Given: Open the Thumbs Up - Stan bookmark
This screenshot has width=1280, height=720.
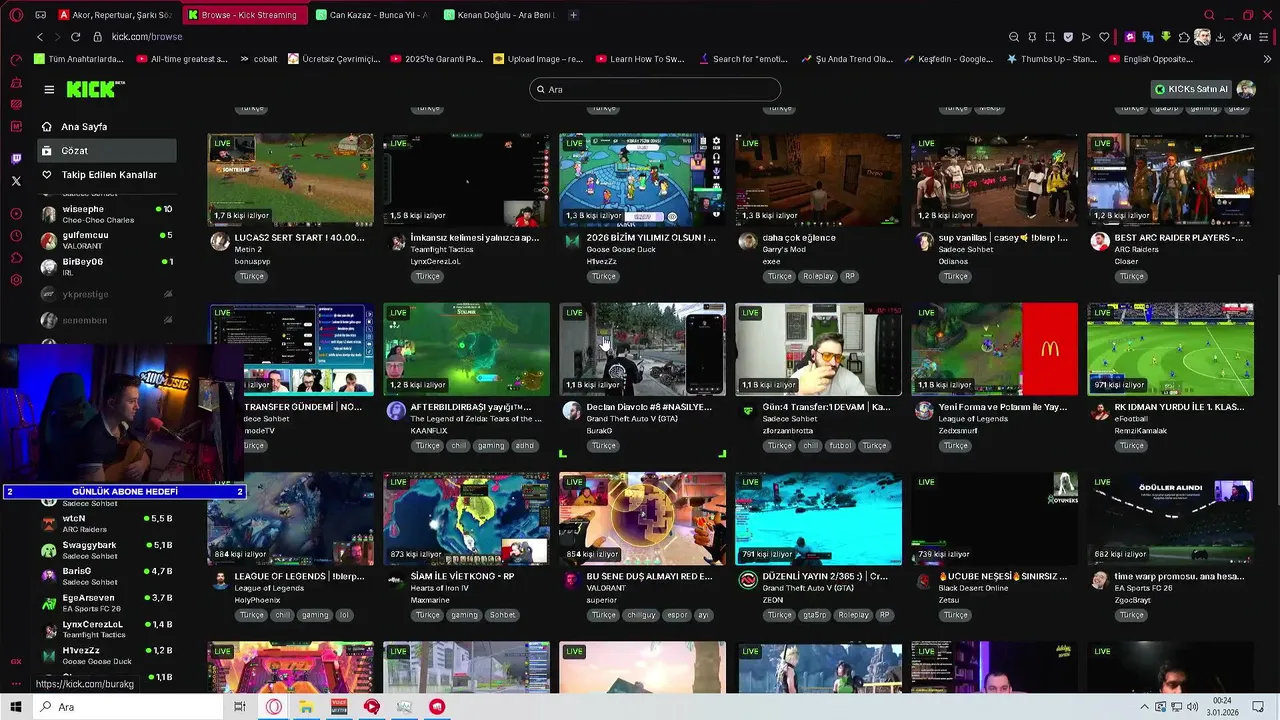Looking at the screenshot, I should pos(1052,59).
